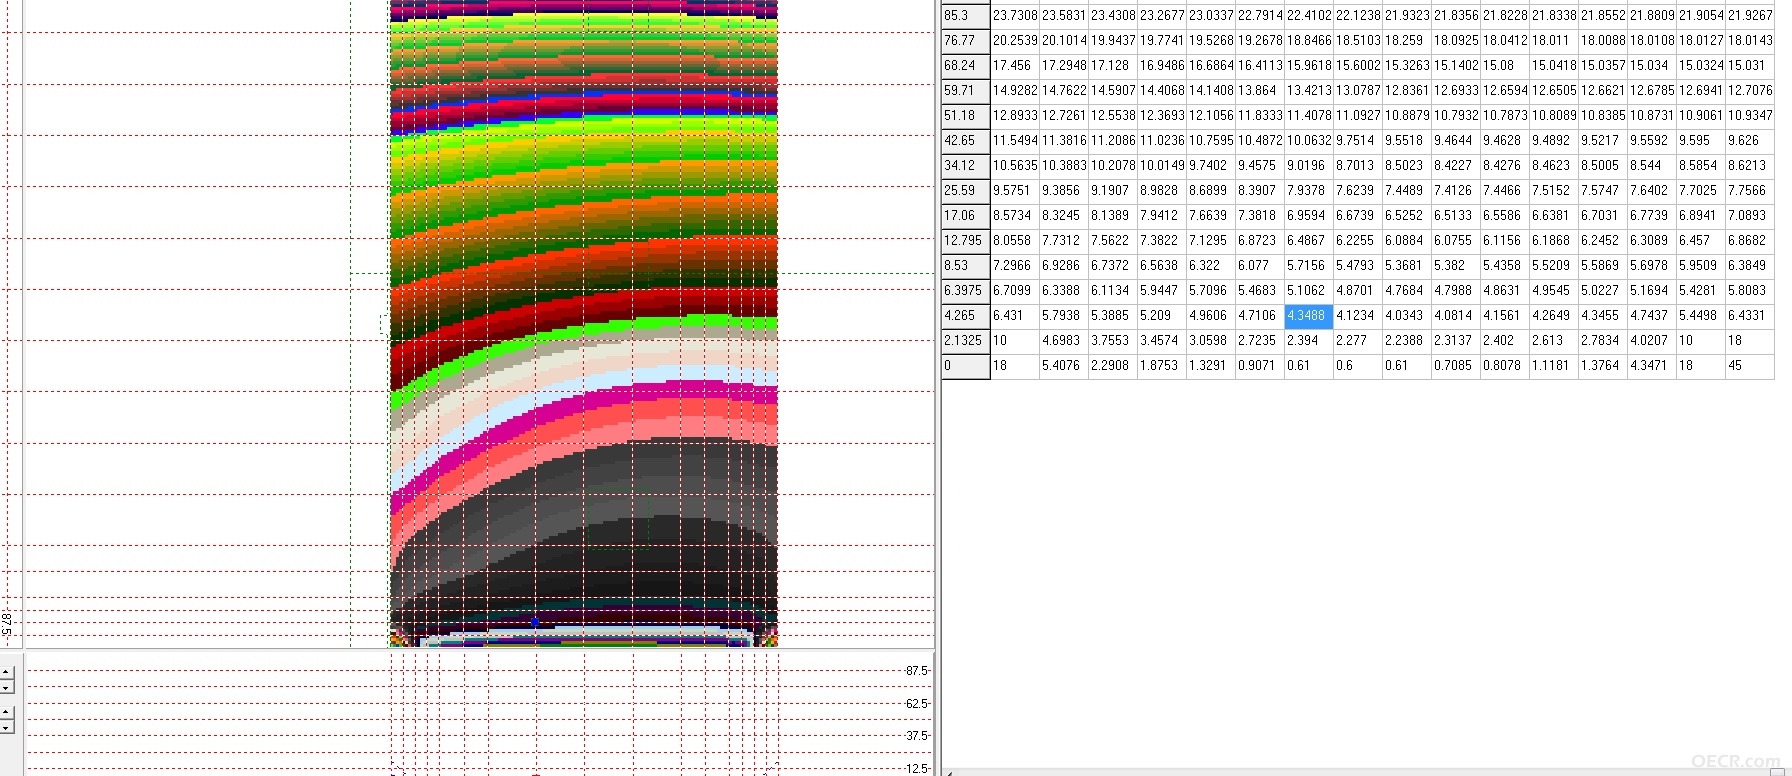Viewport: 1792px width, 776px height.
Task: Click the cell with value 17.456
Action: pyautogui.click(x=1015, y=66)
